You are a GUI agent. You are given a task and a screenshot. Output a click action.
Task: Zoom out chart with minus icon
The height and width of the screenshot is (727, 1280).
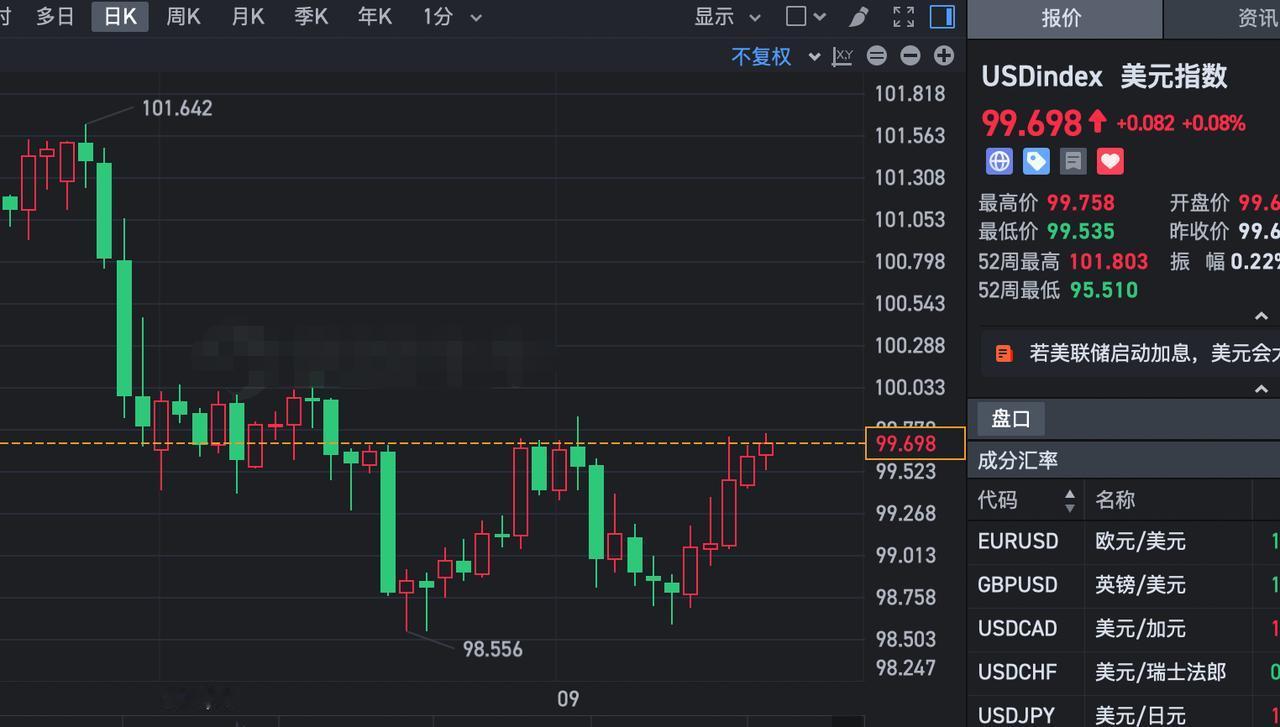[x=910, y=56]
